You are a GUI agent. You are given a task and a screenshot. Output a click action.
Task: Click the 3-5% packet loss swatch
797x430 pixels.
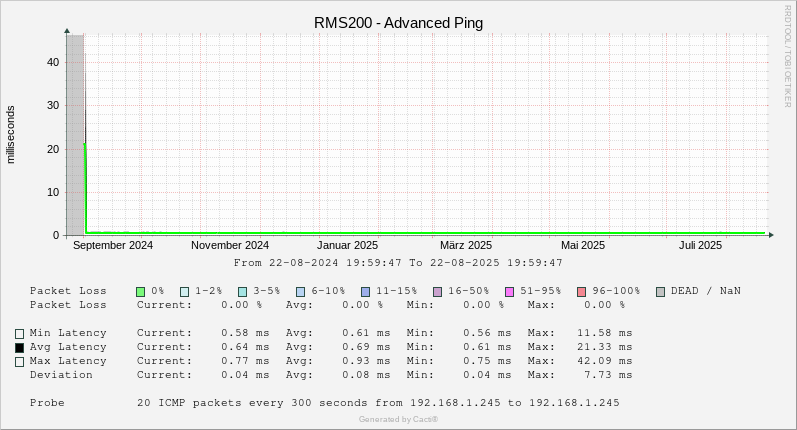(x=243, y=292)
